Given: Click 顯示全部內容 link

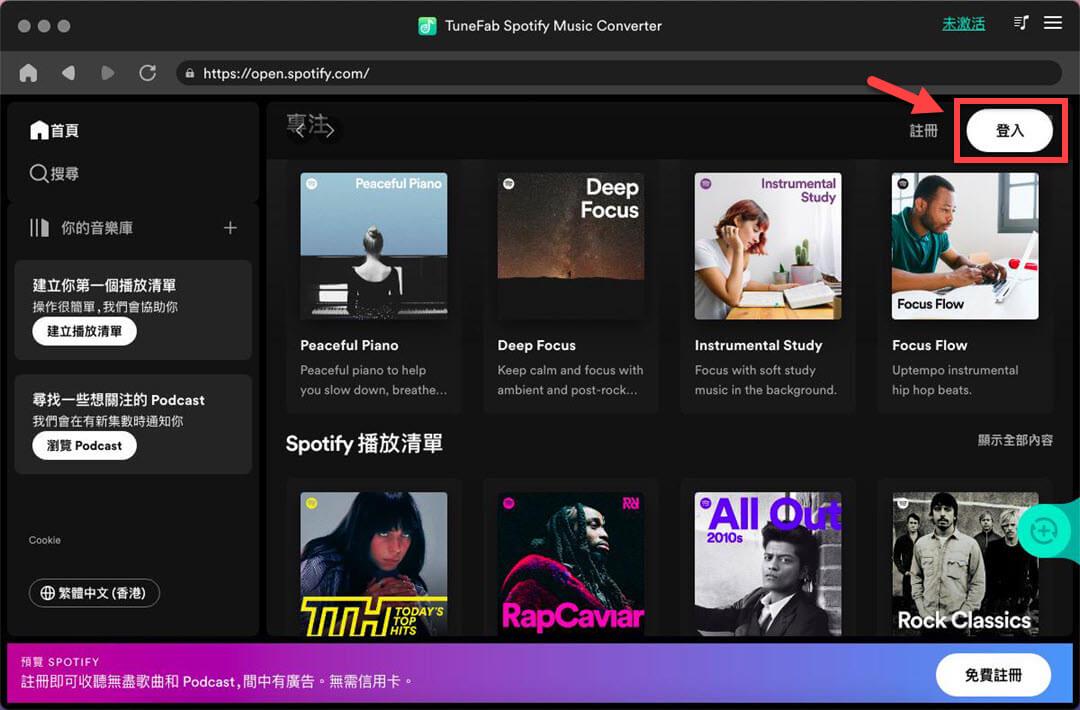Looking at the screenshot, I should click(x=1015, y=440).
